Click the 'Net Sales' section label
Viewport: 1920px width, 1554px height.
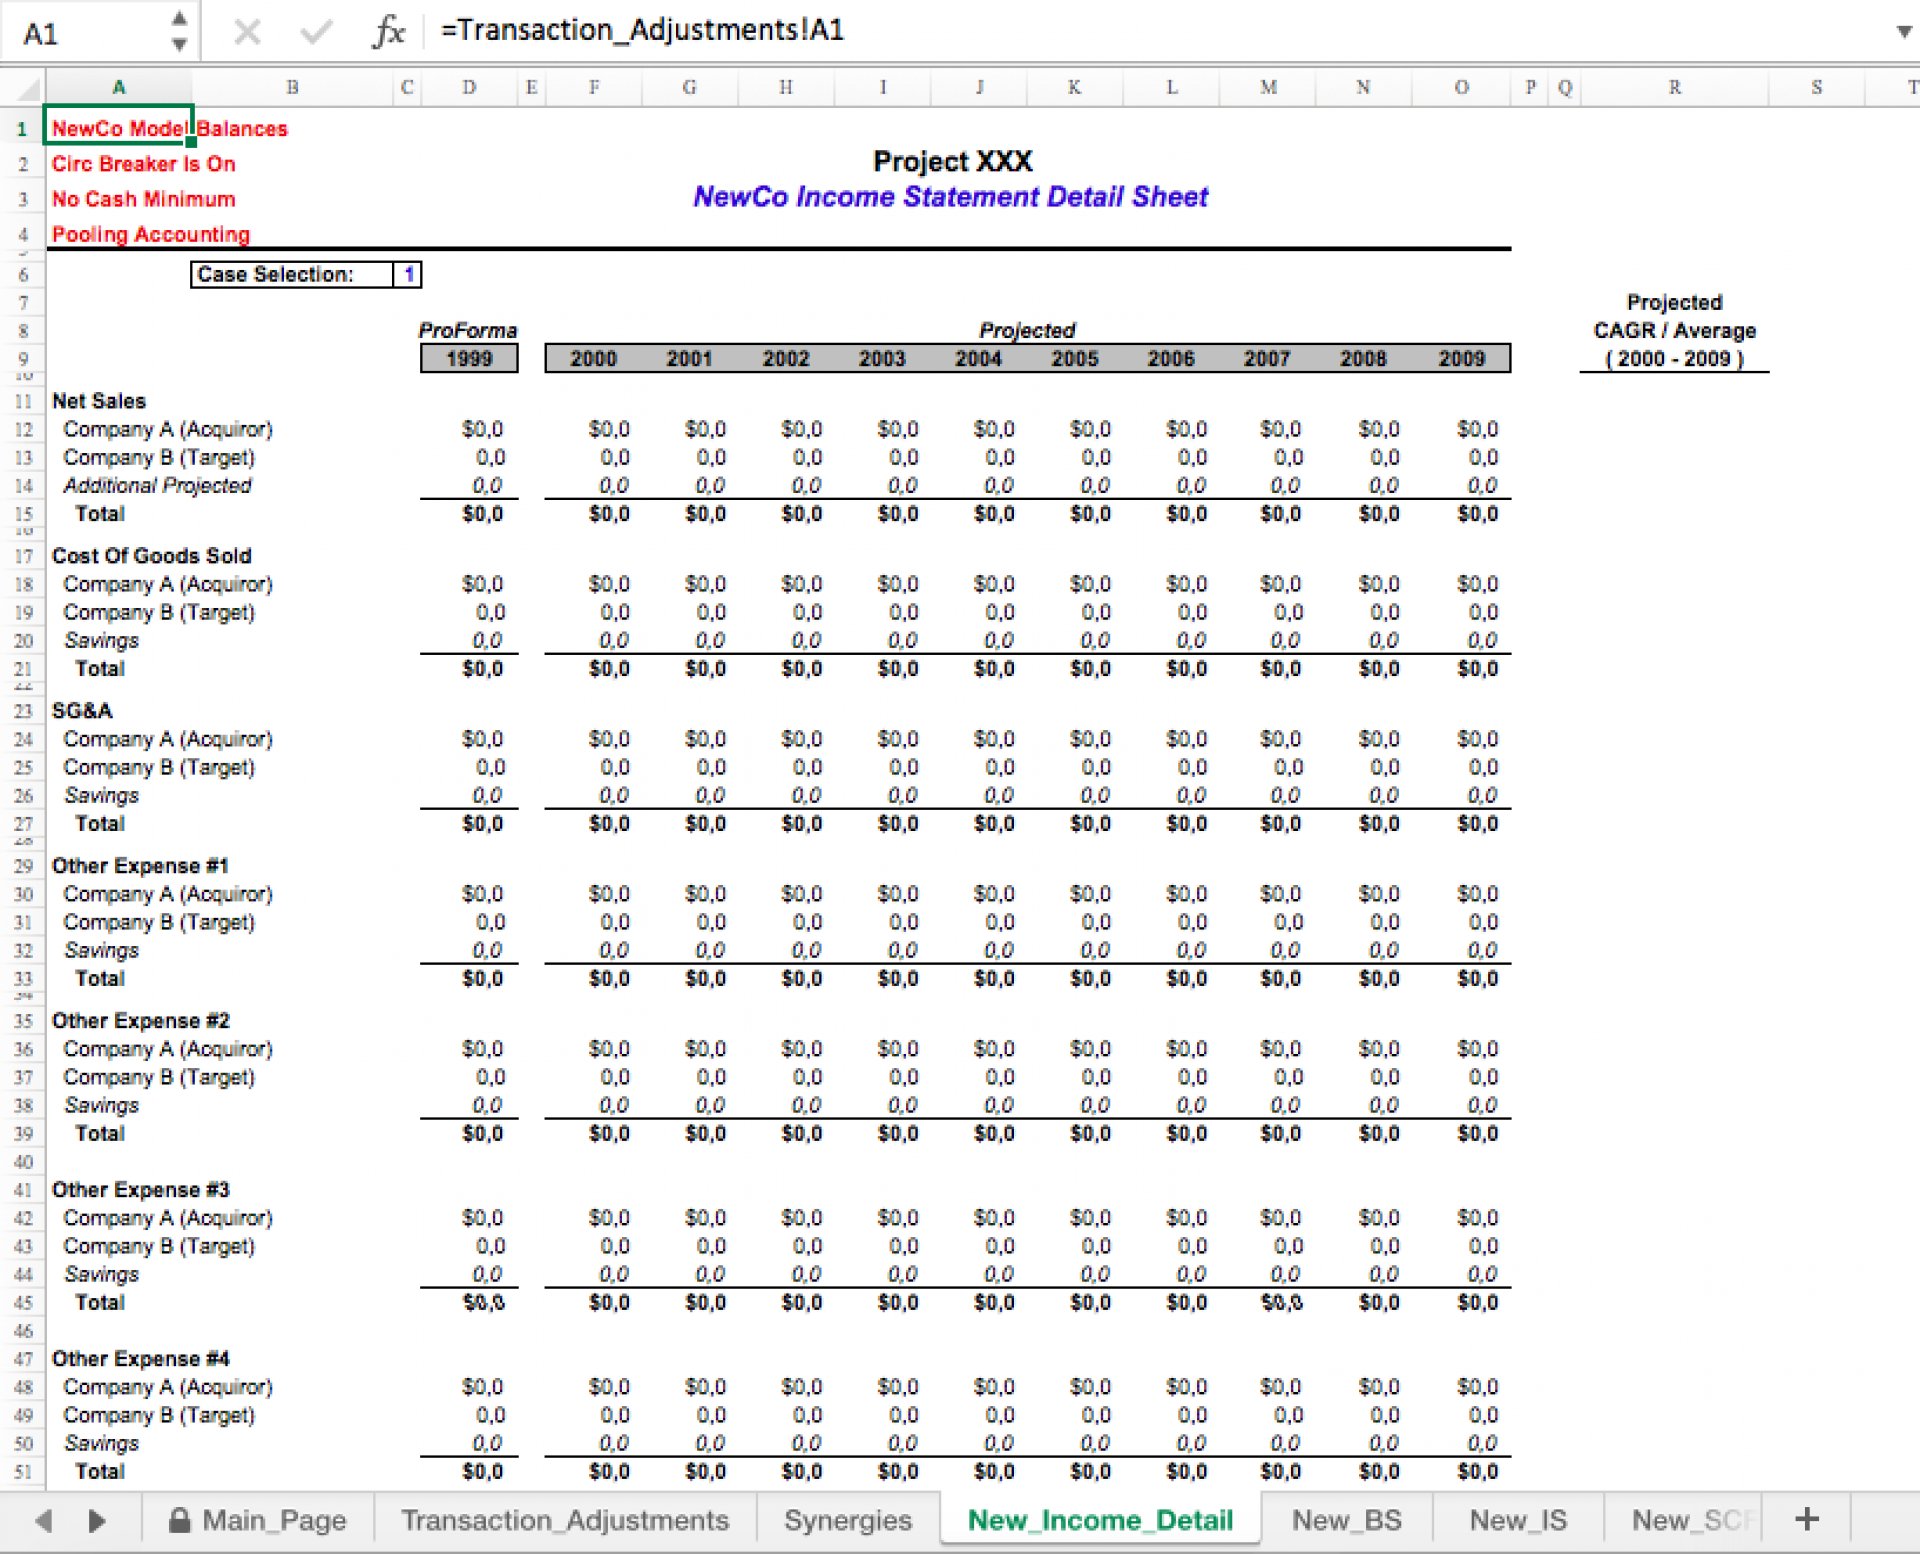(x=98, y=401)
